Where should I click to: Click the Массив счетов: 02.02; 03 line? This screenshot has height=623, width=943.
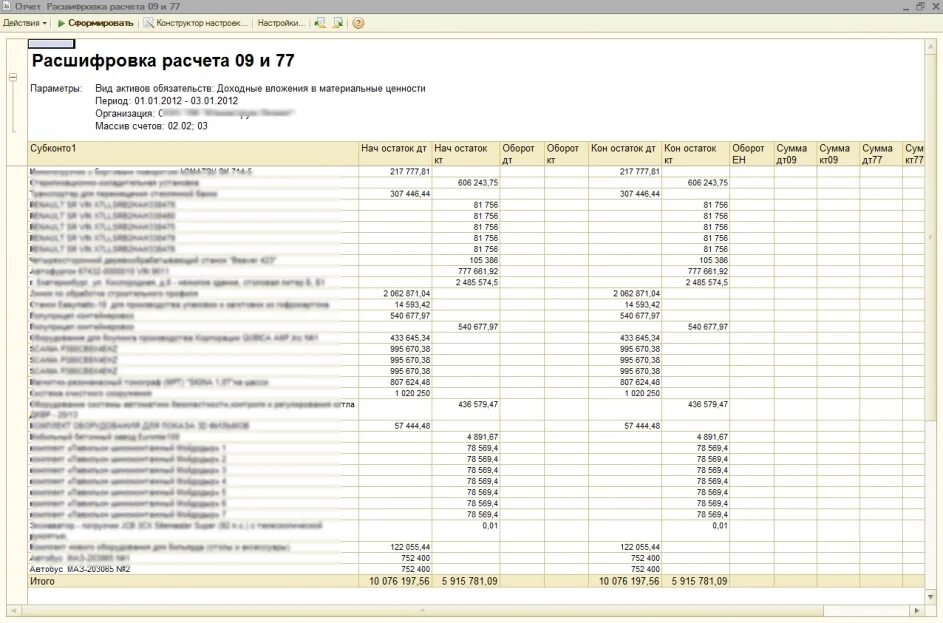click(152, 126)
